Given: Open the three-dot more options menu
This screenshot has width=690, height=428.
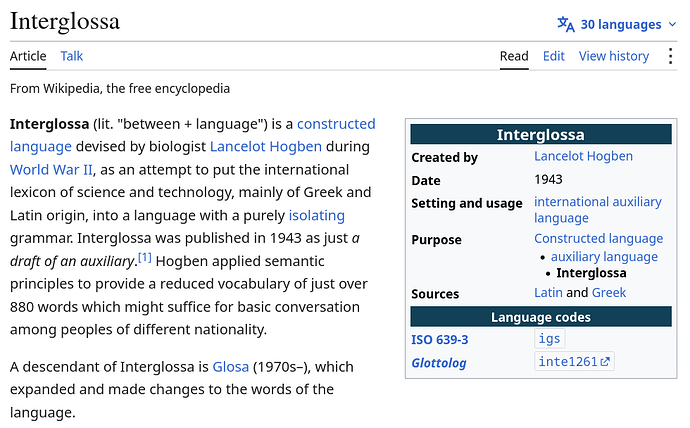Looking at the screenshot, I should coord(670,56).
